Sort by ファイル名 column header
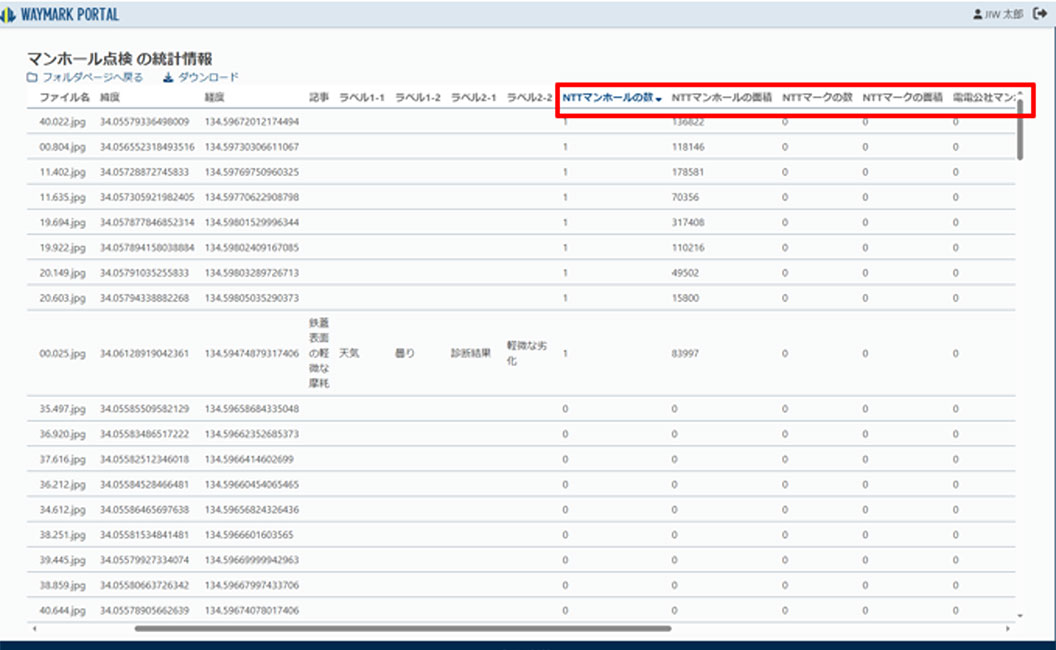 [x=64, y=98]
